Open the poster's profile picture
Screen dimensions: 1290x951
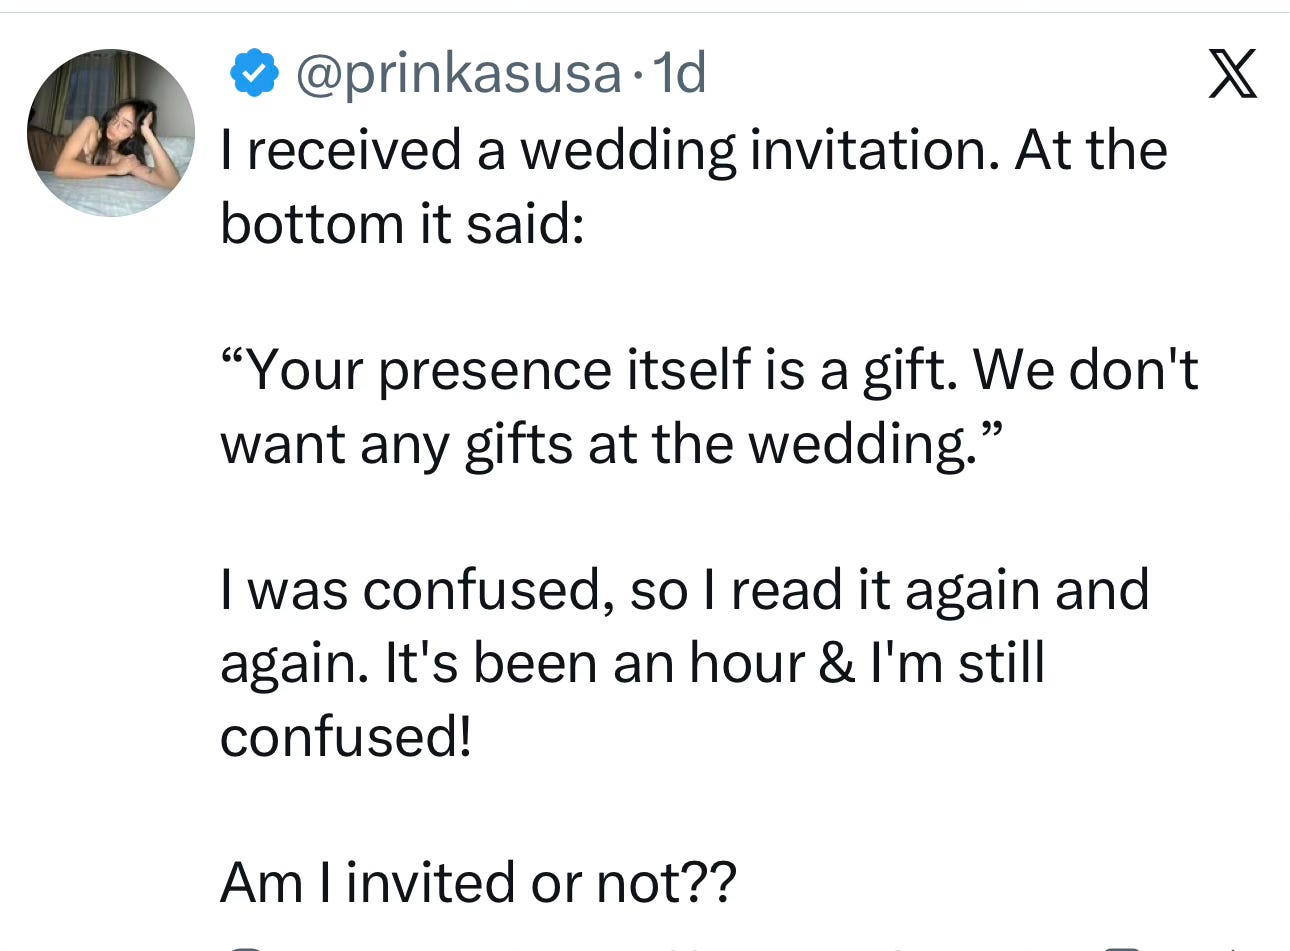110,133
